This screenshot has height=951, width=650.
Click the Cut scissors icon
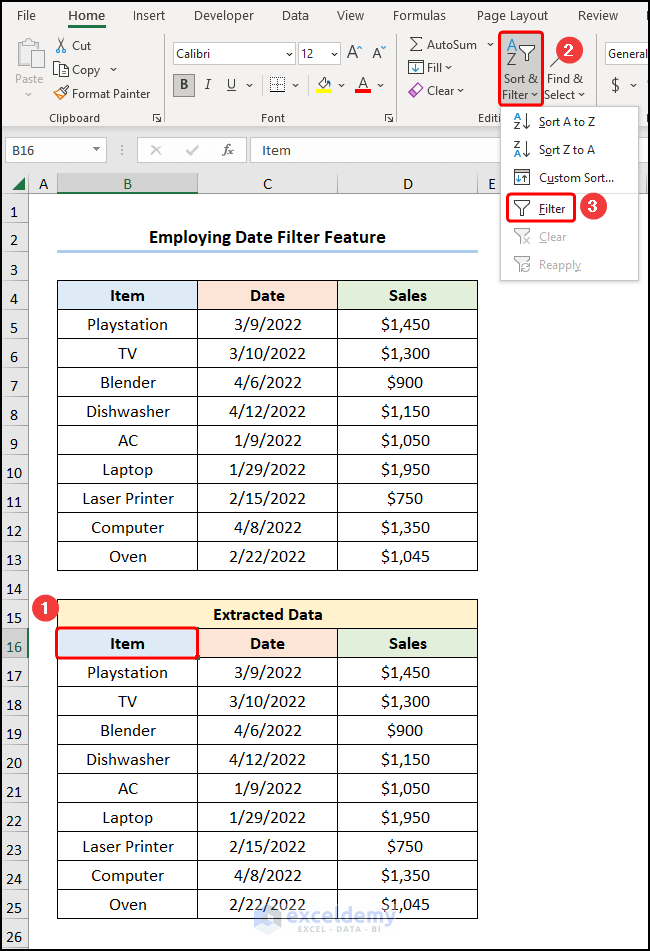pos(61,45)
